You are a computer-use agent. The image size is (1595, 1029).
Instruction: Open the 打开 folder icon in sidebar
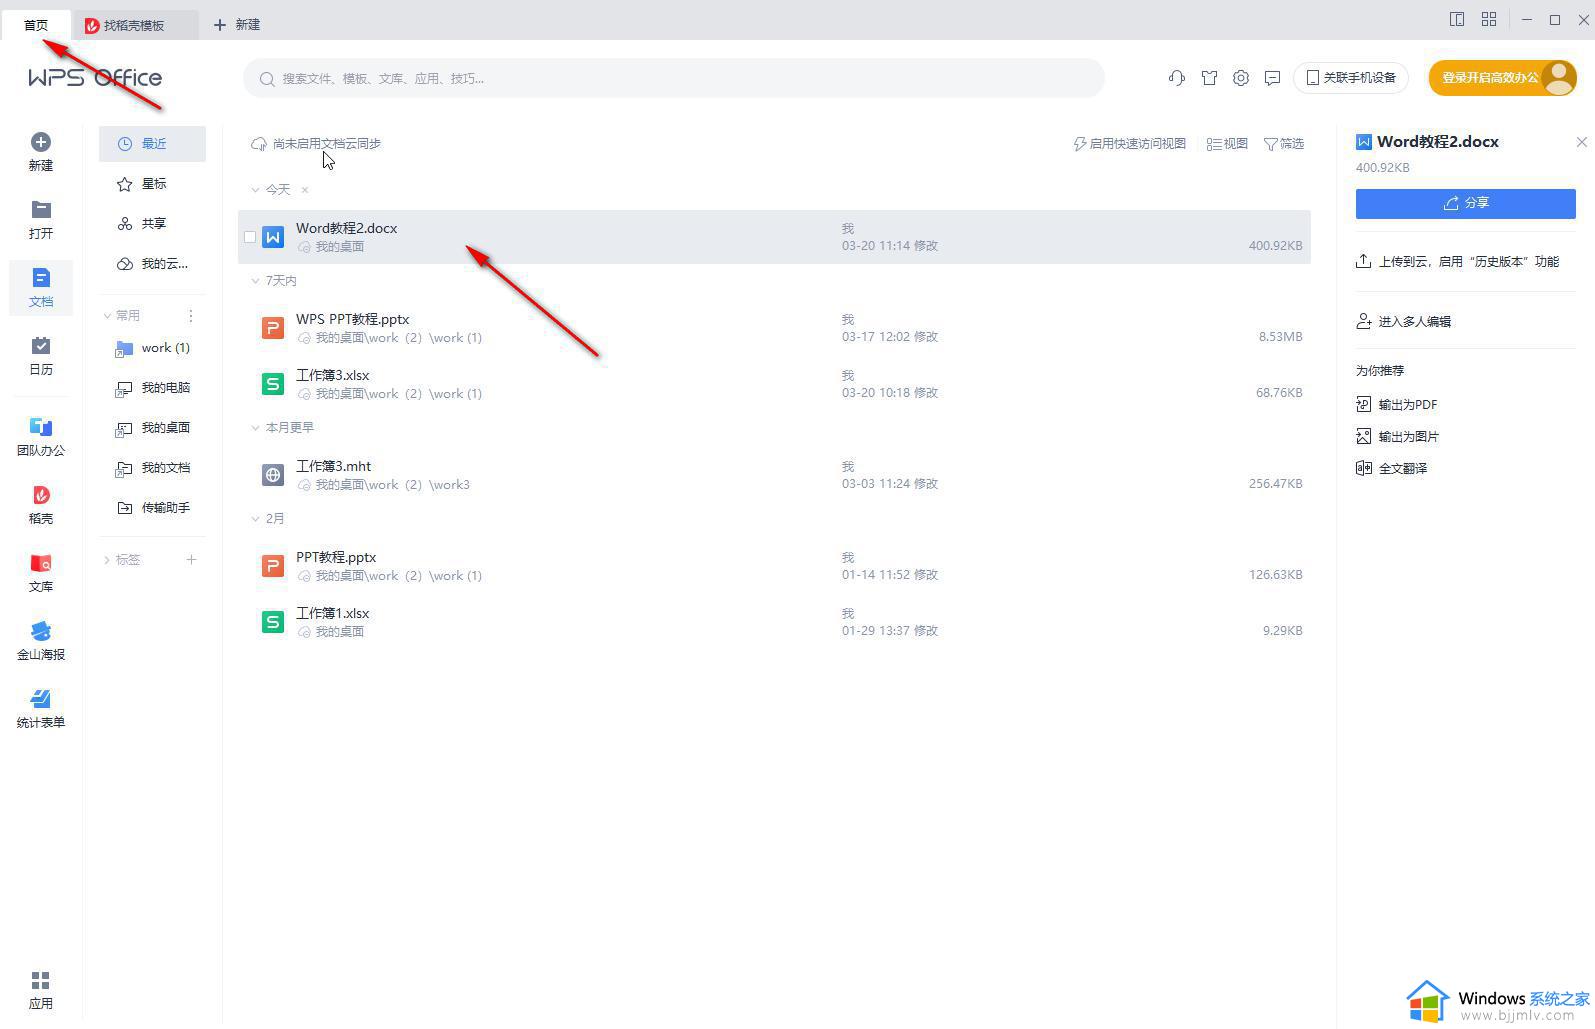click(x=41, y=209)
